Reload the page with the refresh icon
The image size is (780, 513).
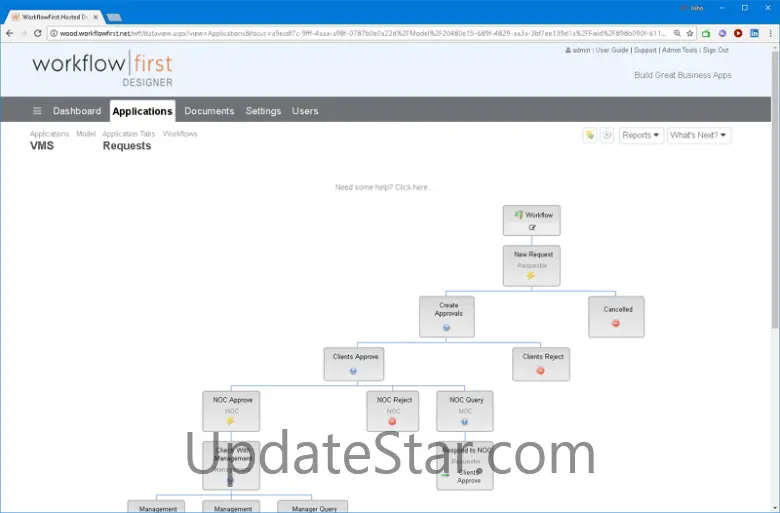coord(37,33)
